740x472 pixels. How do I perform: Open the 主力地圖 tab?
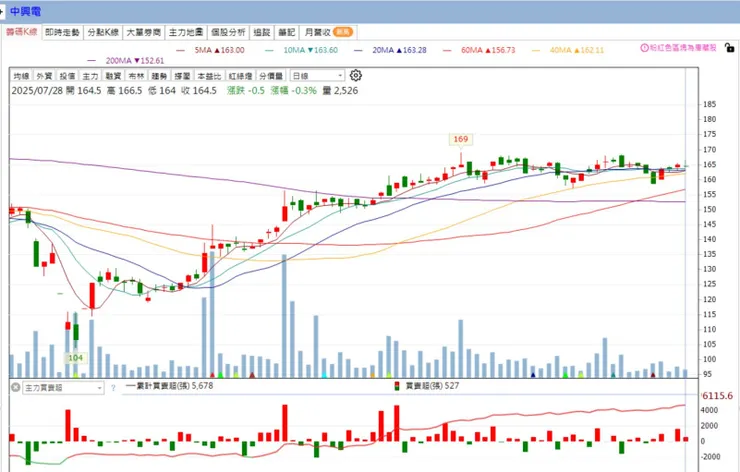(186, 32)
